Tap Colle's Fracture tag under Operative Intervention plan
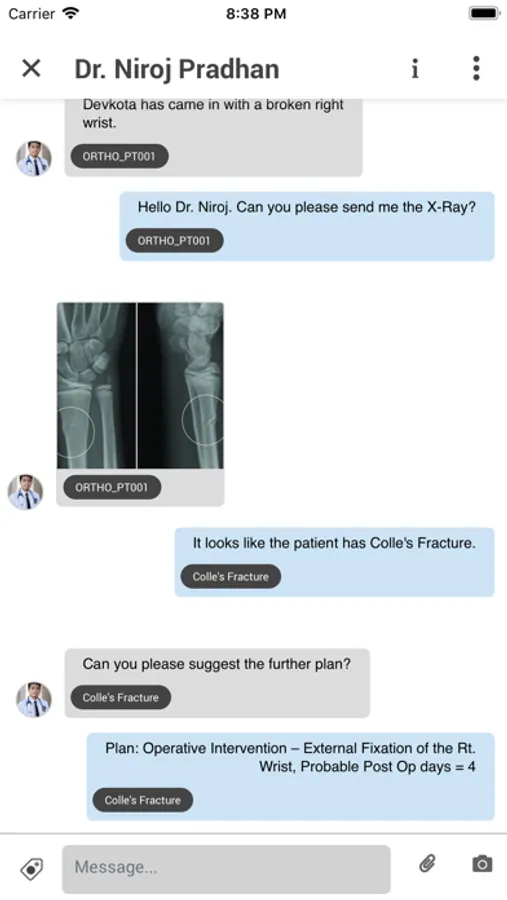This screenshot has width=507, height=900. 143,800
